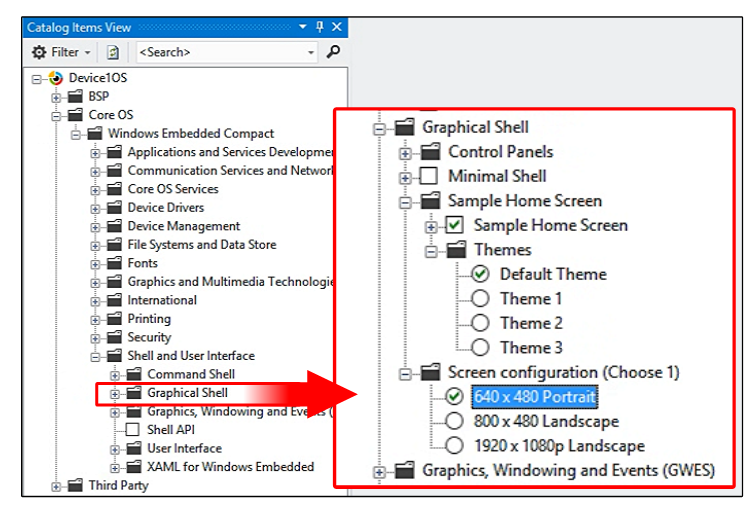Click the Catalog Items View title
The height and width of the screenshot is (522, 745).
tap(79, 28)
